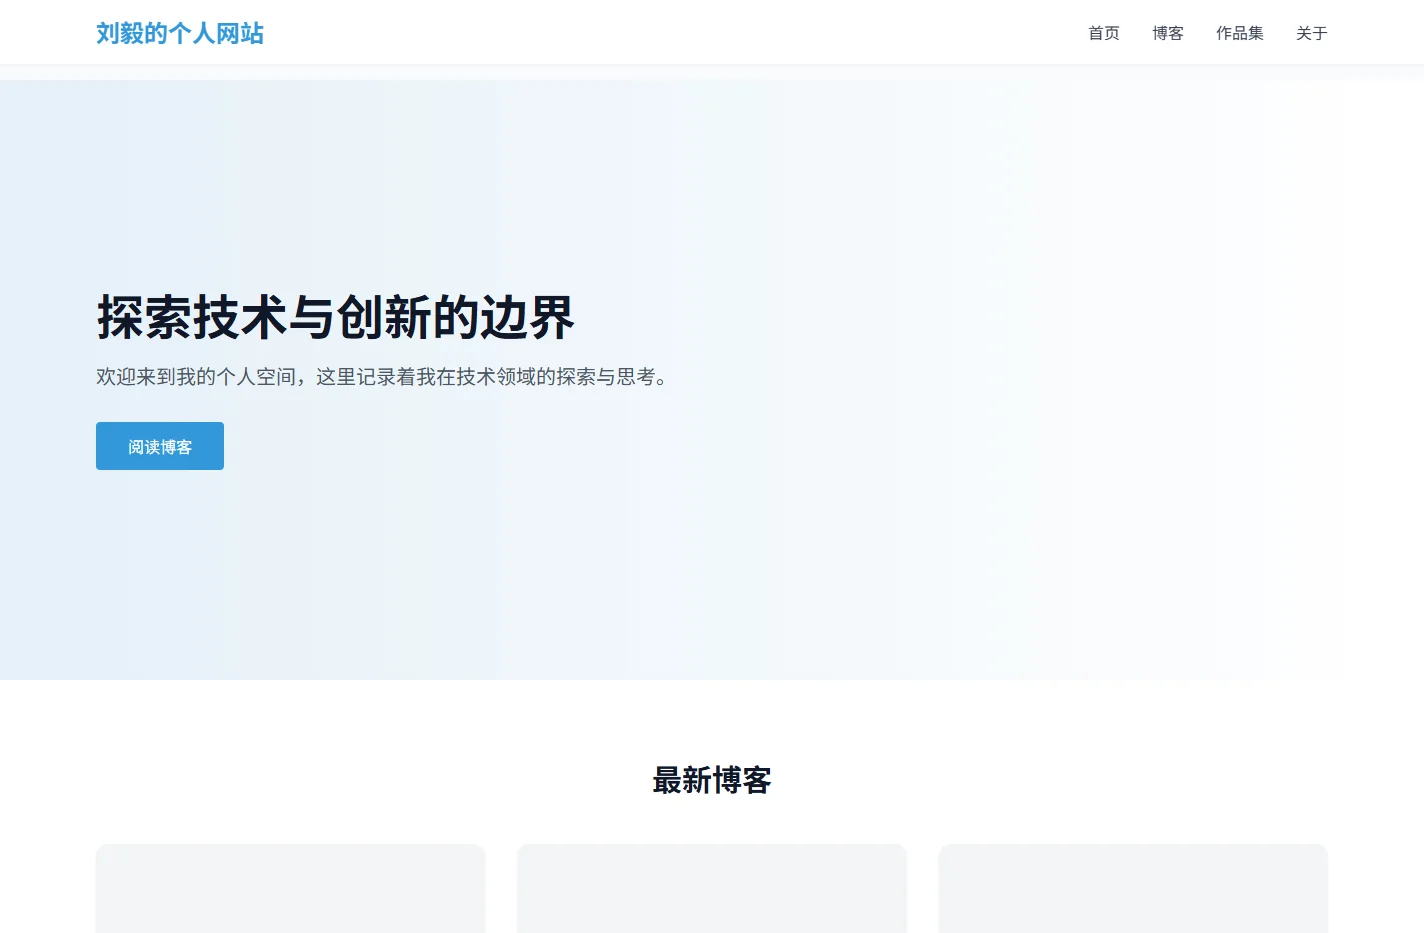The image size is (1424, 933).
Task: Open the 关于 page link
Action: coord(1312,33)
